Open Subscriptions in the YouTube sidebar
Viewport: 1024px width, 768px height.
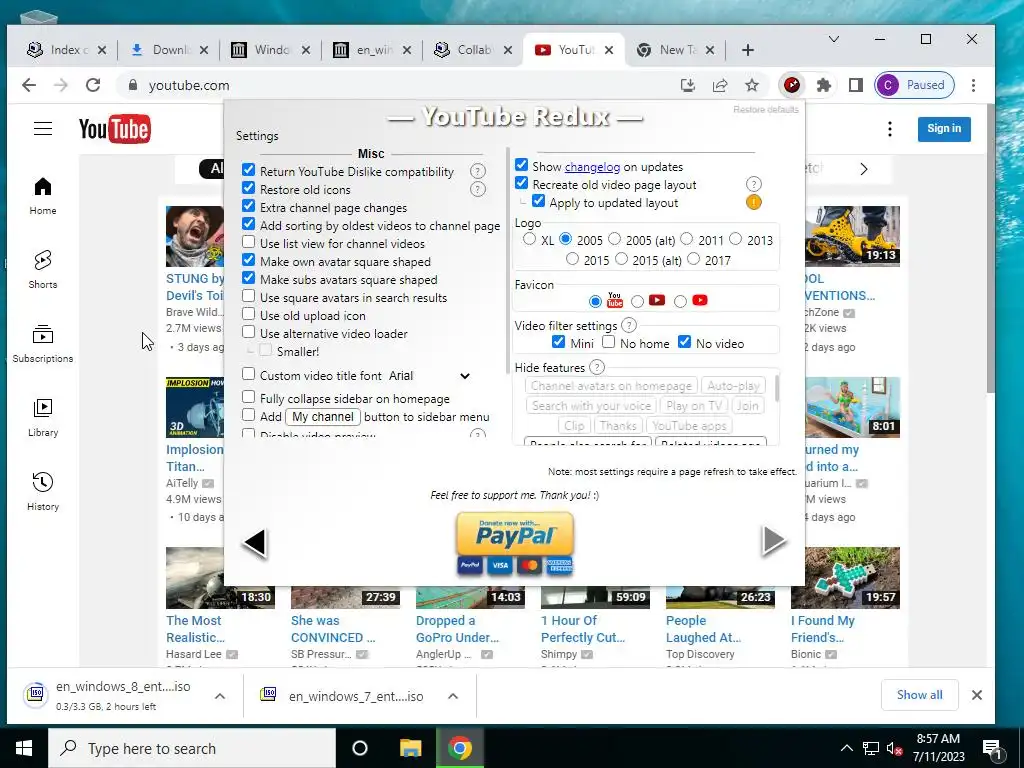tap(42, 344)
